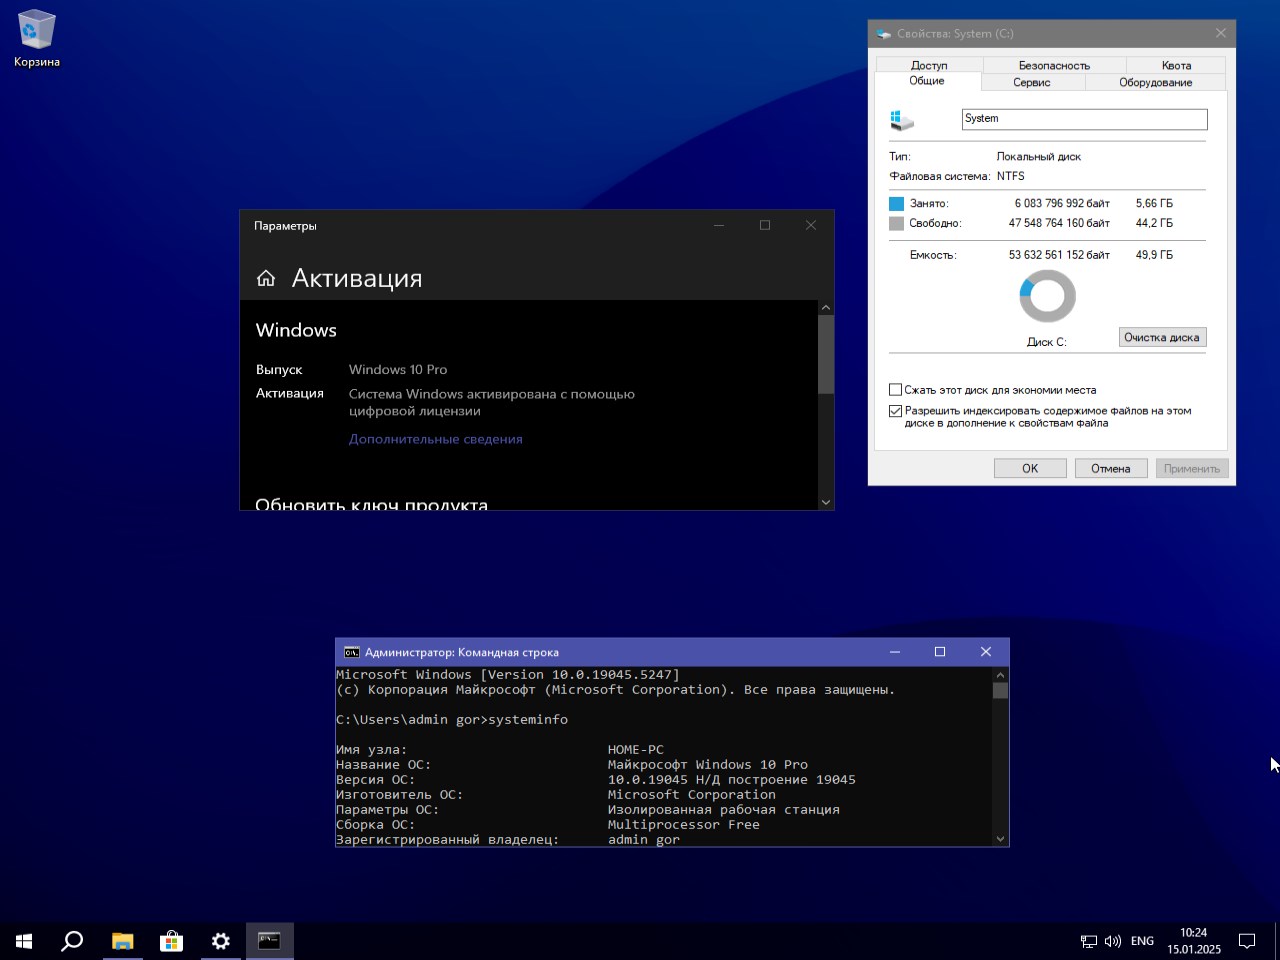Click the network icon in system tray
The height and width of the screenshot is (960, 1280).
tap(1089, 941)
